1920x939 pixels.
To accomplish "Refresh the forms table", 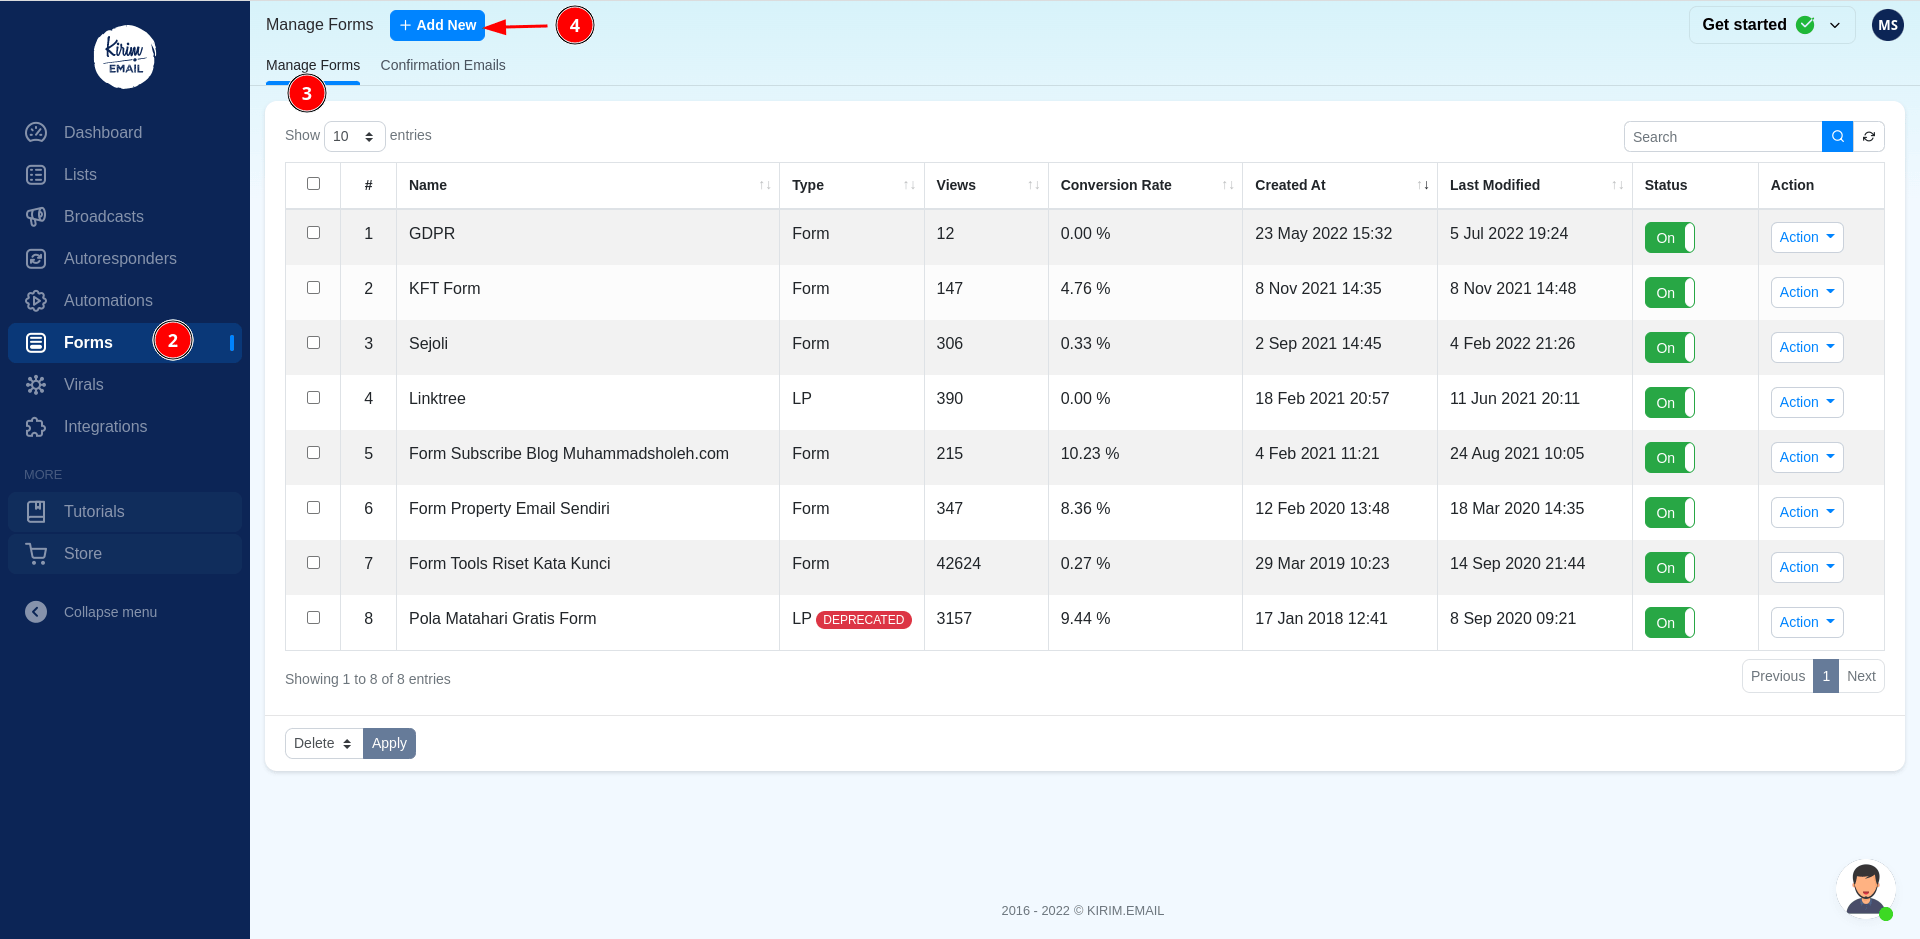I will pos(1869,136).
